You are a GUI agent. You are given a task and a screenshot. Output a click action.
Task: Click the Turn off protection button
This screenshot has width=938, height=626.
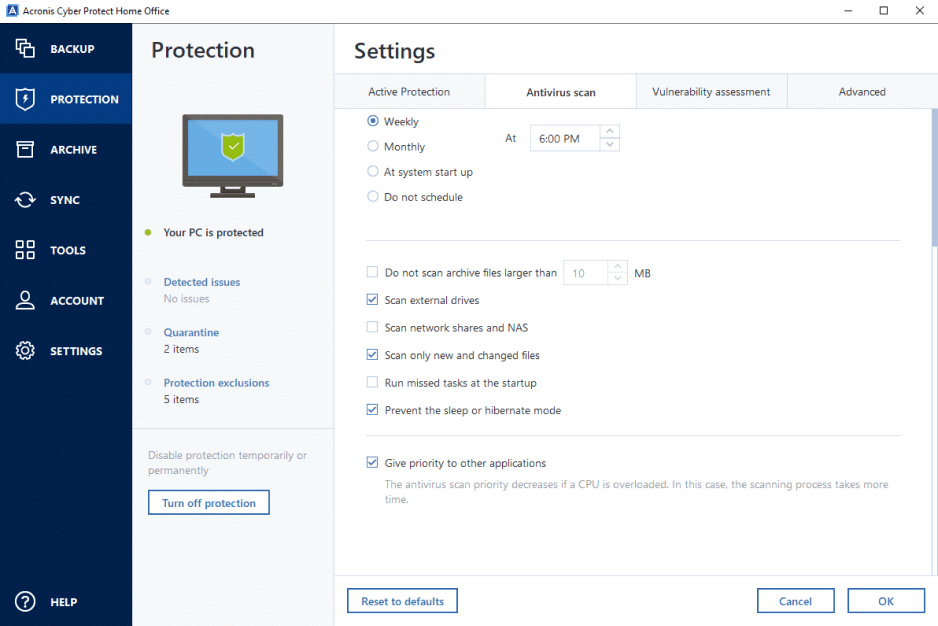(x=209, y=503)
